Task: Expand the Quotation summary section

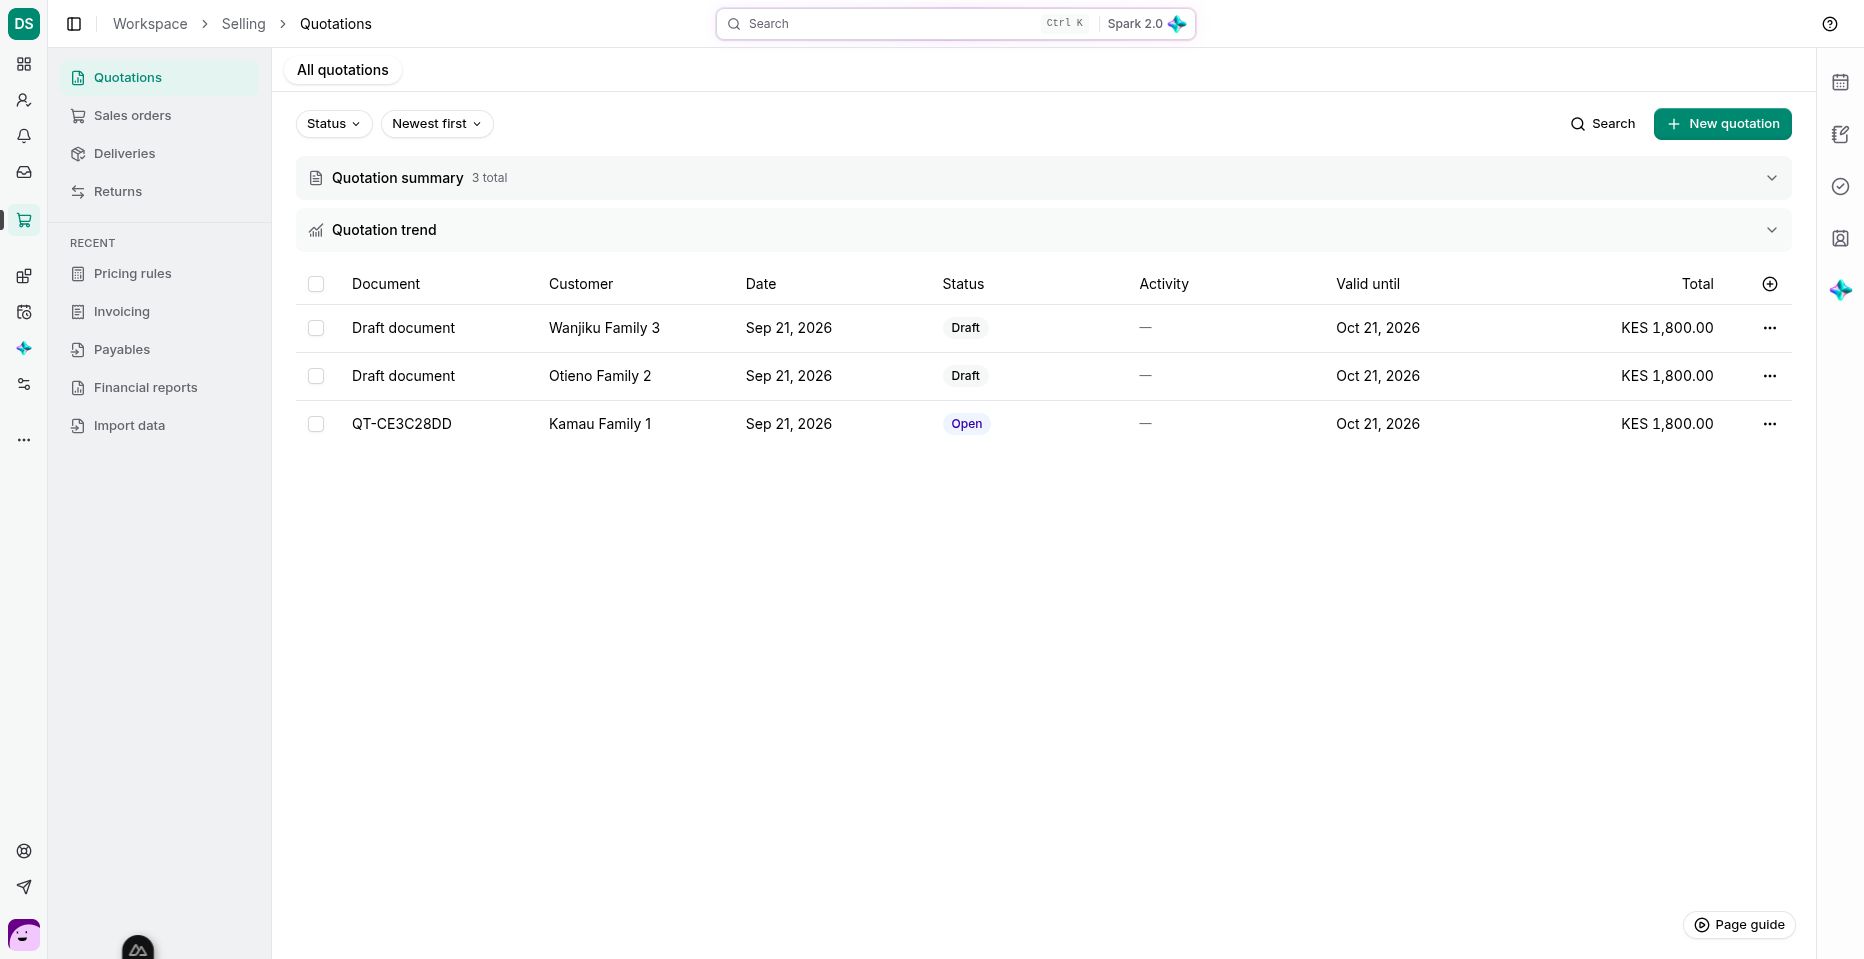Action: (1043, 178)
